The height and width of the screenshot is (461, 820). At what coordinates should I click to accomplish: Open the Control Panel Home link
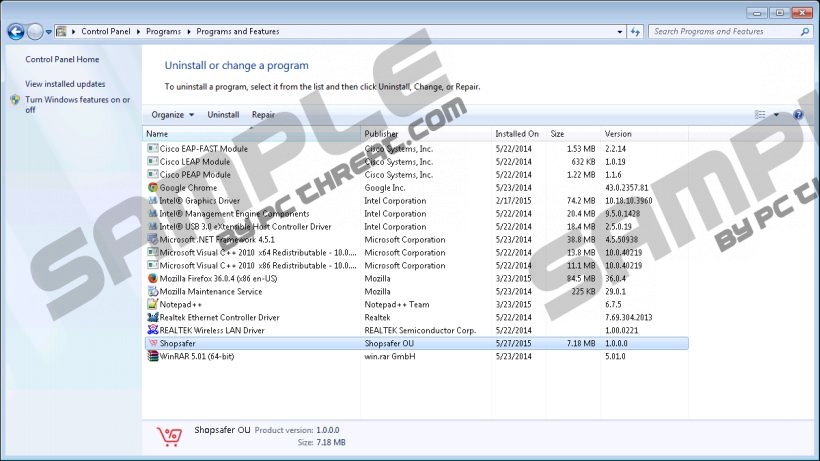coord(62,59)
